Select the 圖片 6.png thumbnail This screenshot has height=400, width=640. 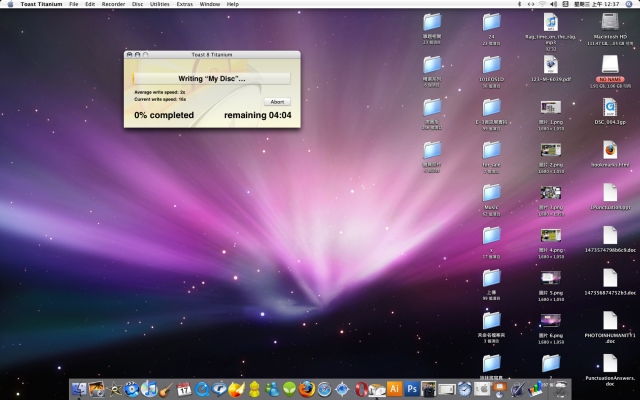coord(551,321)
